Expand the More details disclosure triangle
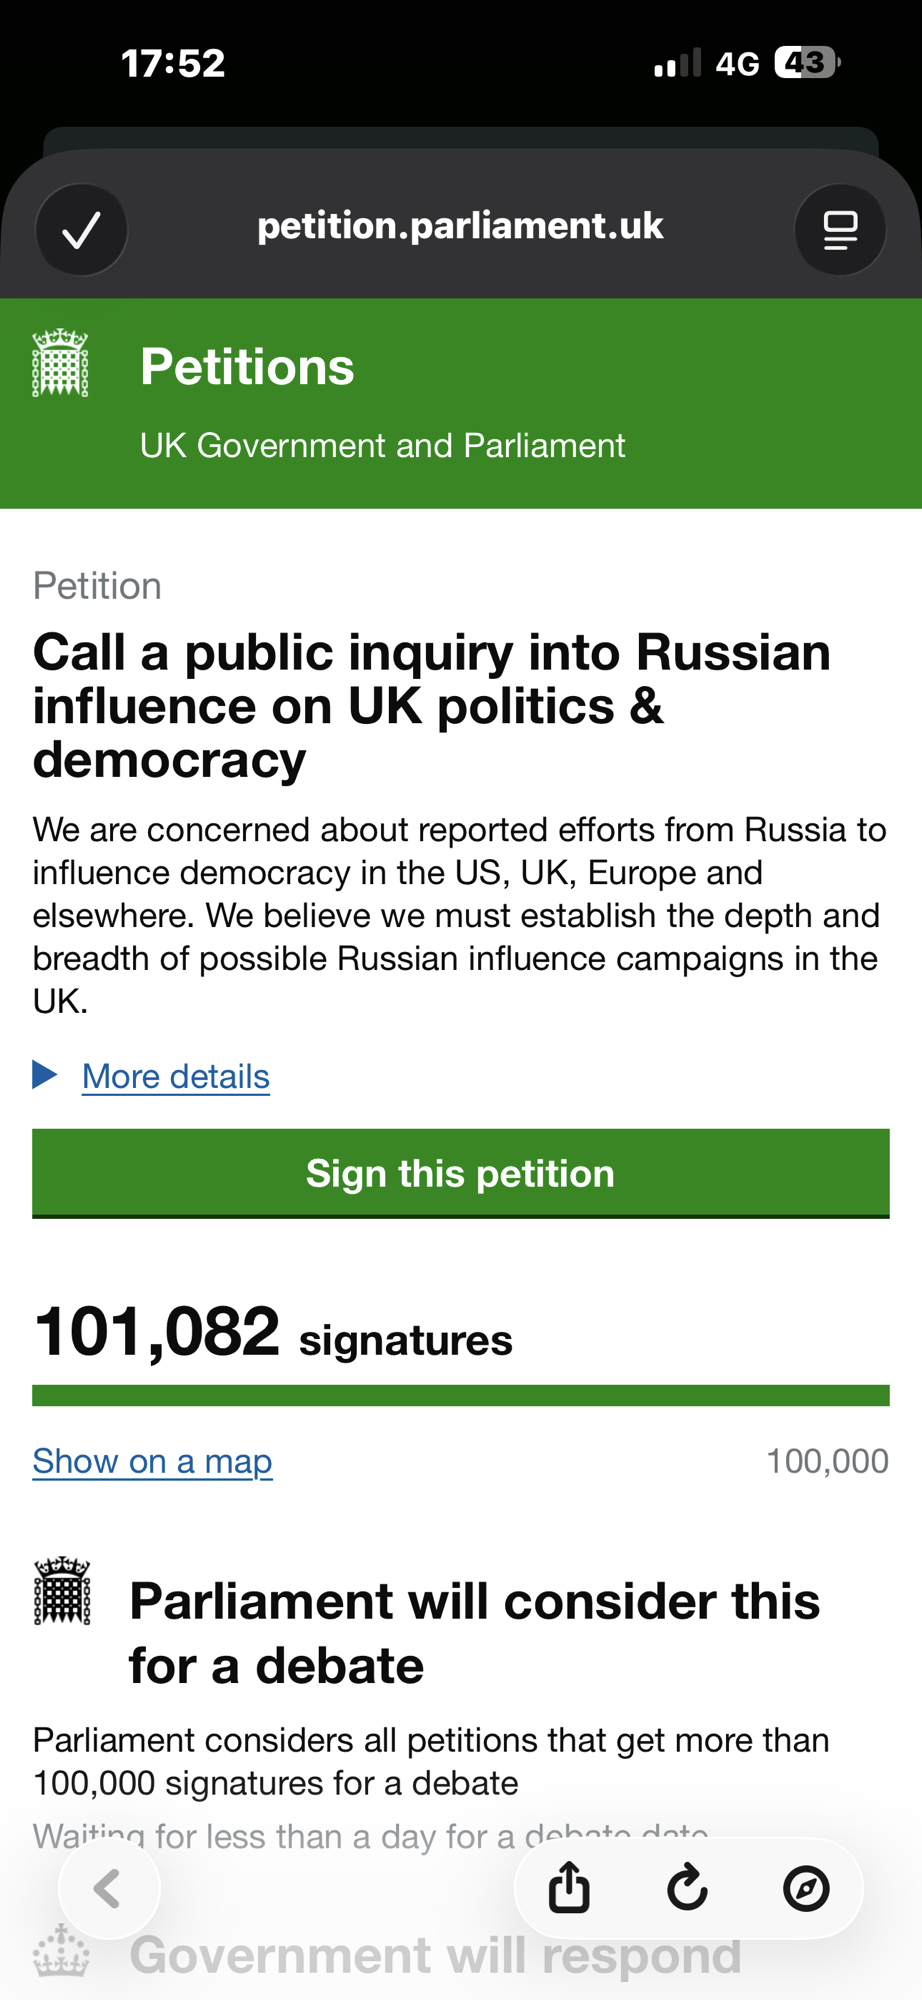This screenshot has height=2000, width=922. [45, 1075]
